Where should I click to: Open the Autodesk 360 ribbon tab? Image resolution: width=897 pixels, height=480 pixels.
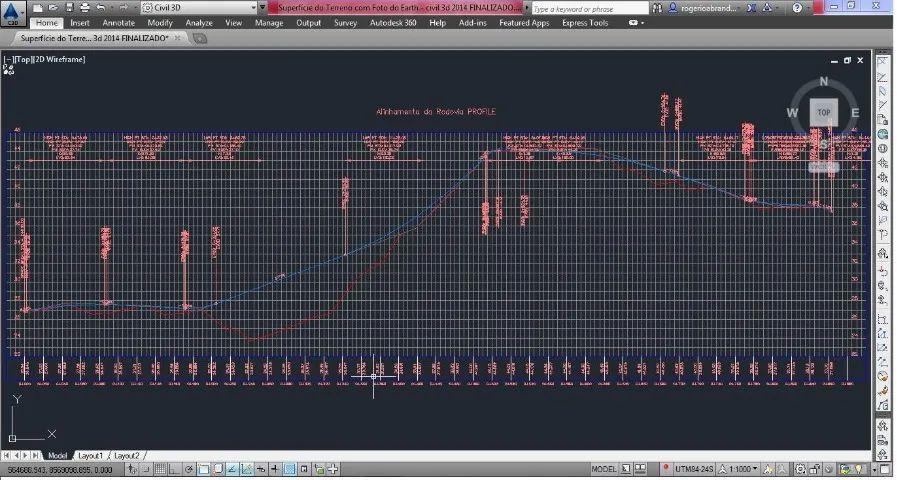pos(392,23)
